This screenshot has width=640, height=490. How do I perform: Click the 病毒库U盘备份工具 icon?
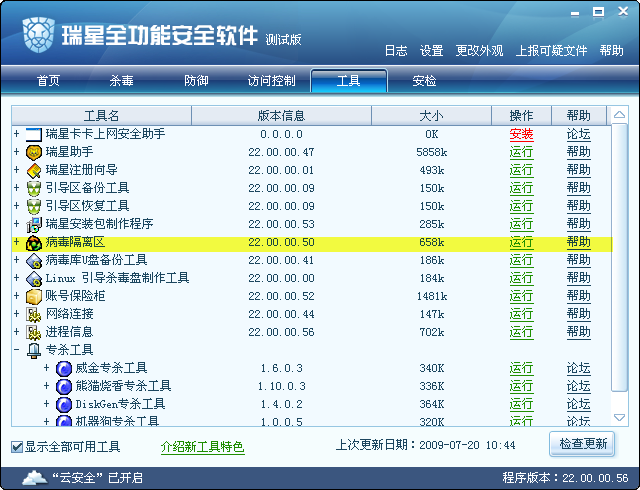[33, 261]
